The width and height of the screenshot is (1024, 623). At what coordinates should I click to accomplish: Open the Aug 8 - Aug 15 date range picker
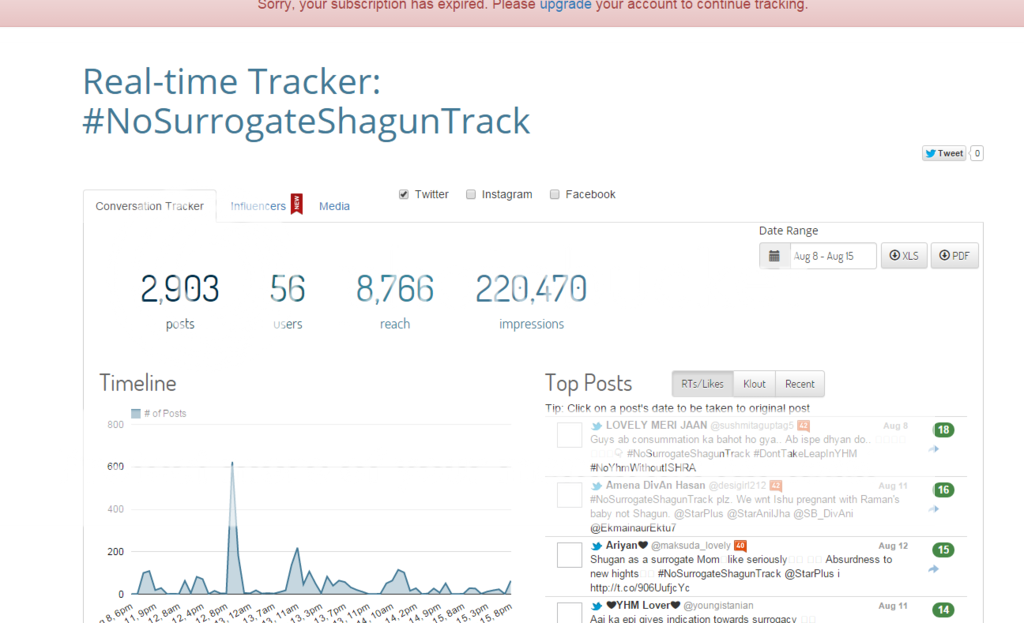click(832, 256)
